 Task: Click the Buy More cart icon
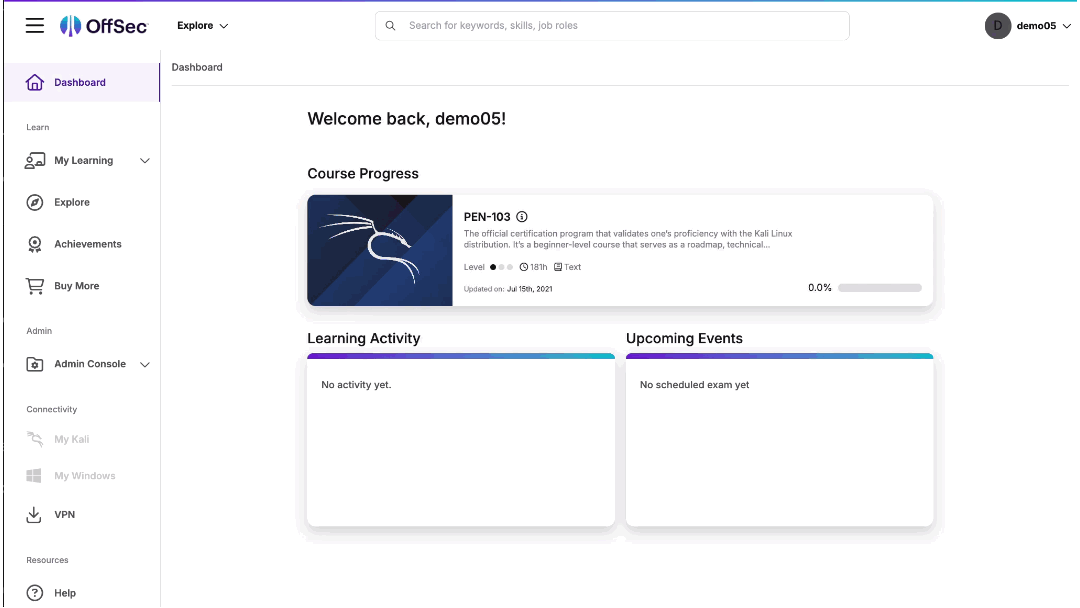click(34, 286)
